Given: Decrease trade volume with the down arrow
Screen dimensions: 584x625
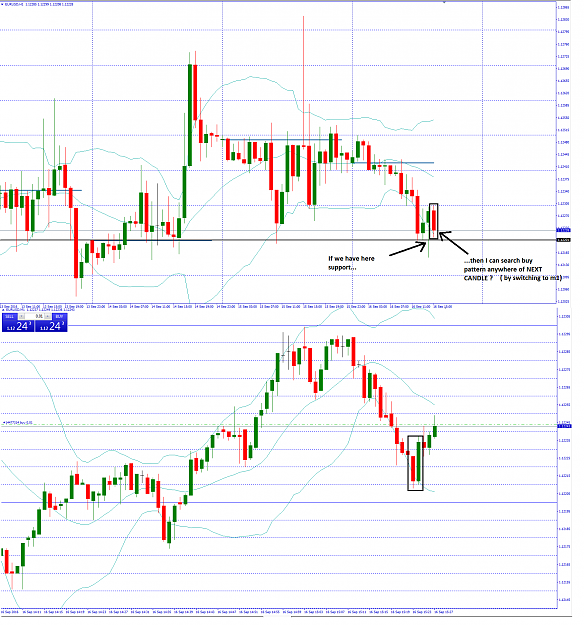Looking at the screenshot, I should pyautogui.click(x=22, y=316).
